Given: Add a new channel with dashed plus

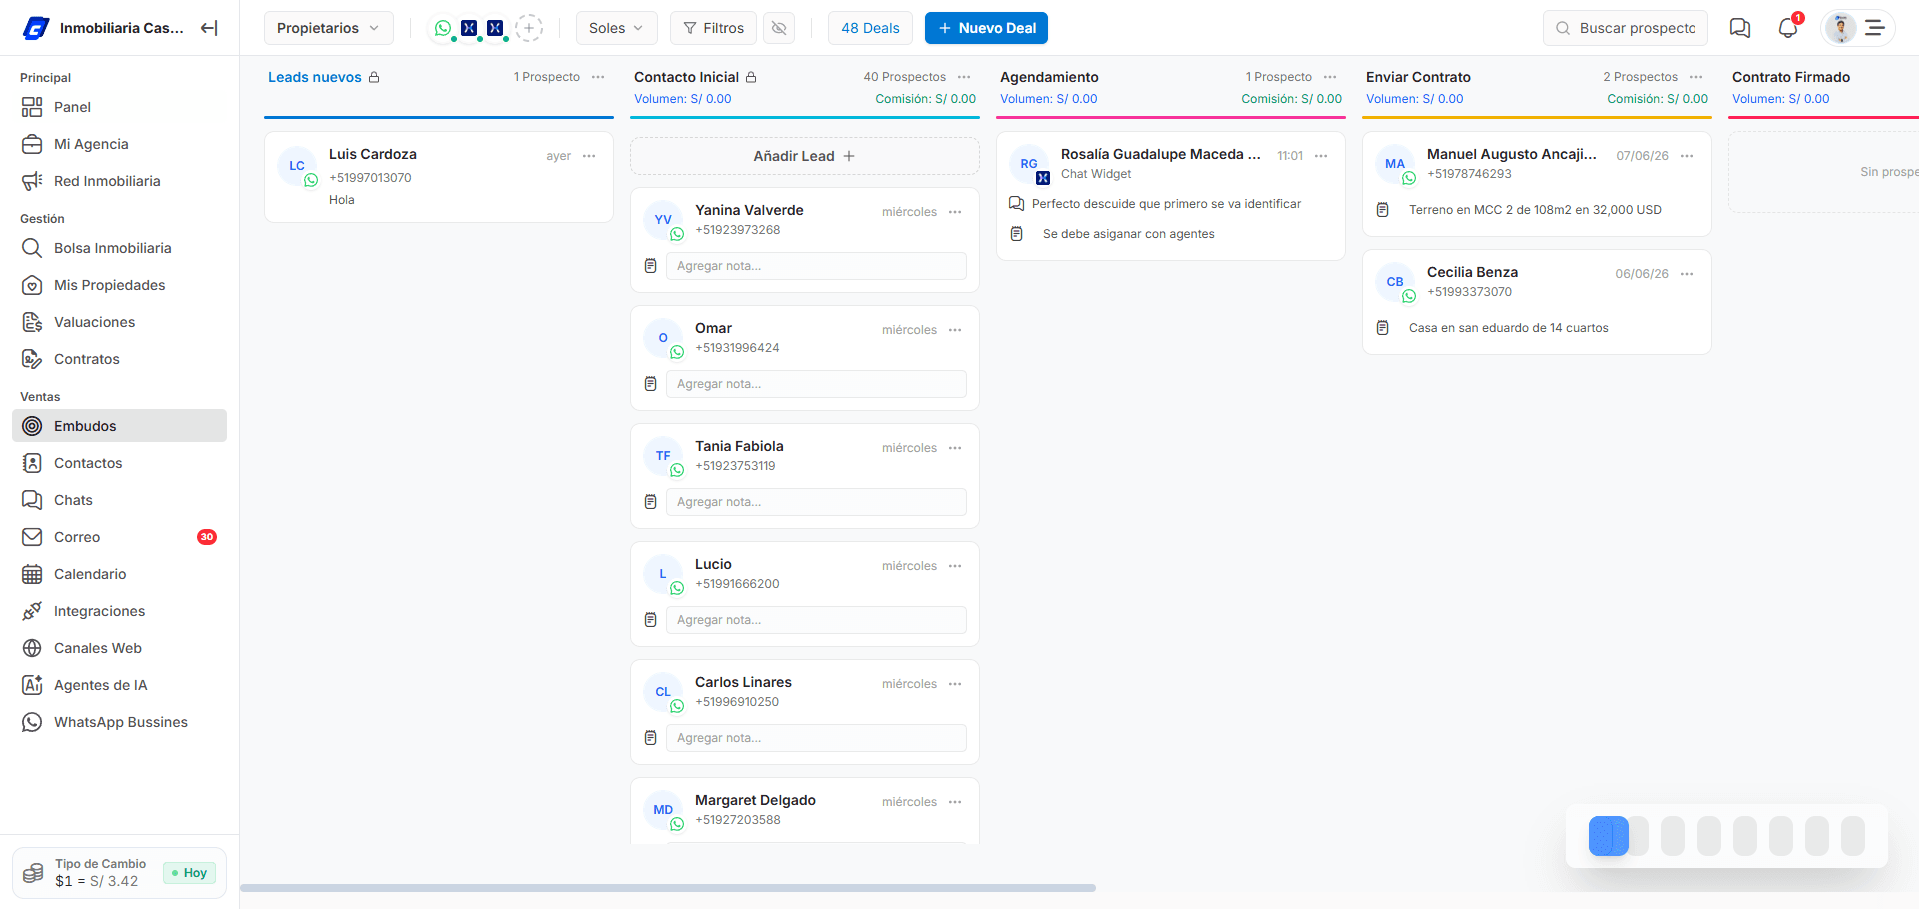Looking at the screenshot, I should [x=529, y=28].
